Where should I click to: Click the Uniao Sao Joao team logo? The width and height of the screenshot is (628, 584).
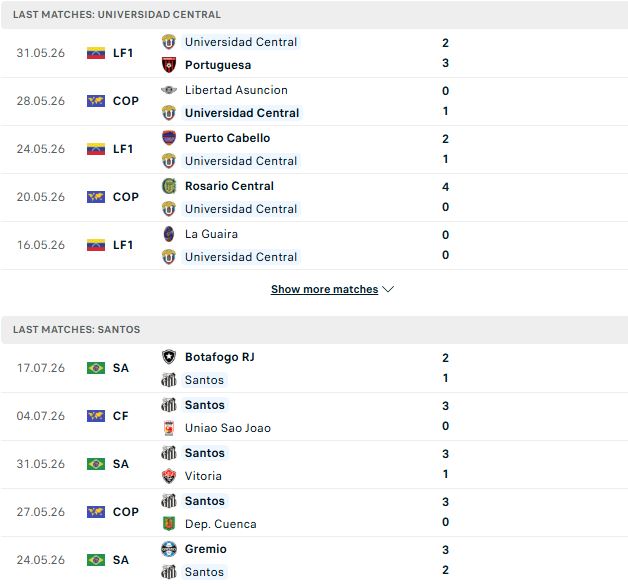(169, 428)
